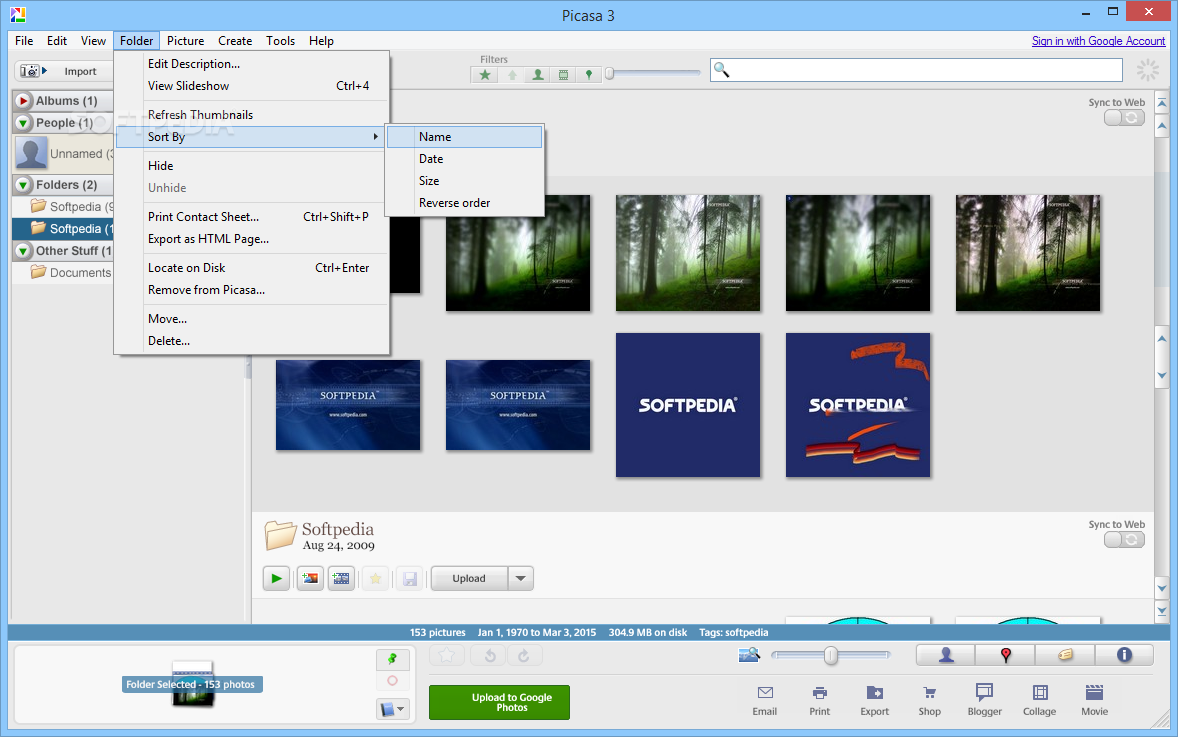Expand the Albums section

tap(23, 101)
